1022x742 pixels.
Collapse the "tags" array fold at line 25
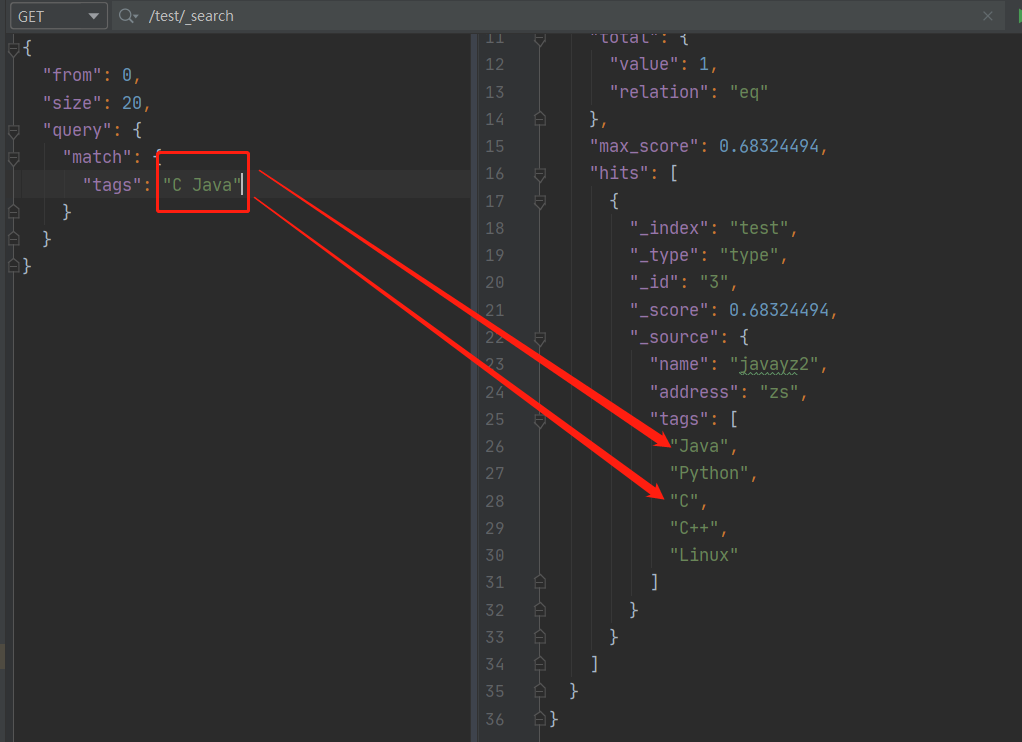tap(540, 420)
